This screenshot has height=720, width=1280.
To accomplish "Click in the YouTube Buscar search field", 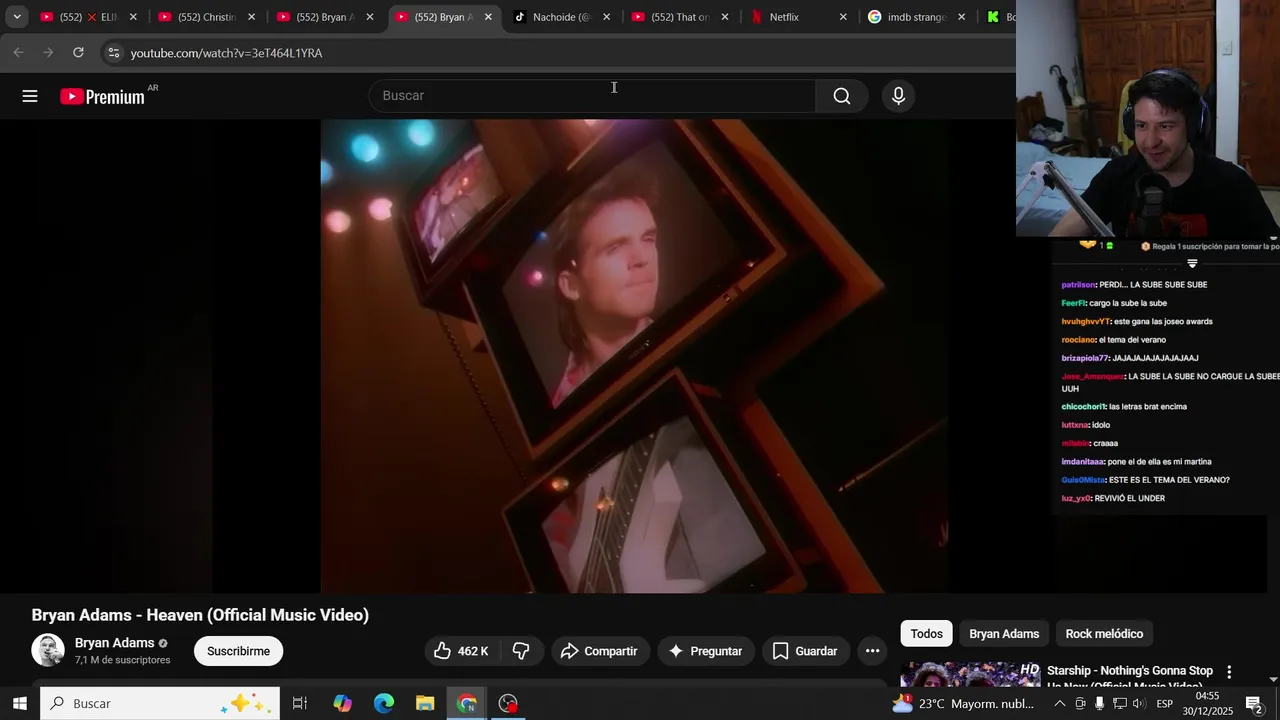I will pyautogui.click(x=592, y=96).
